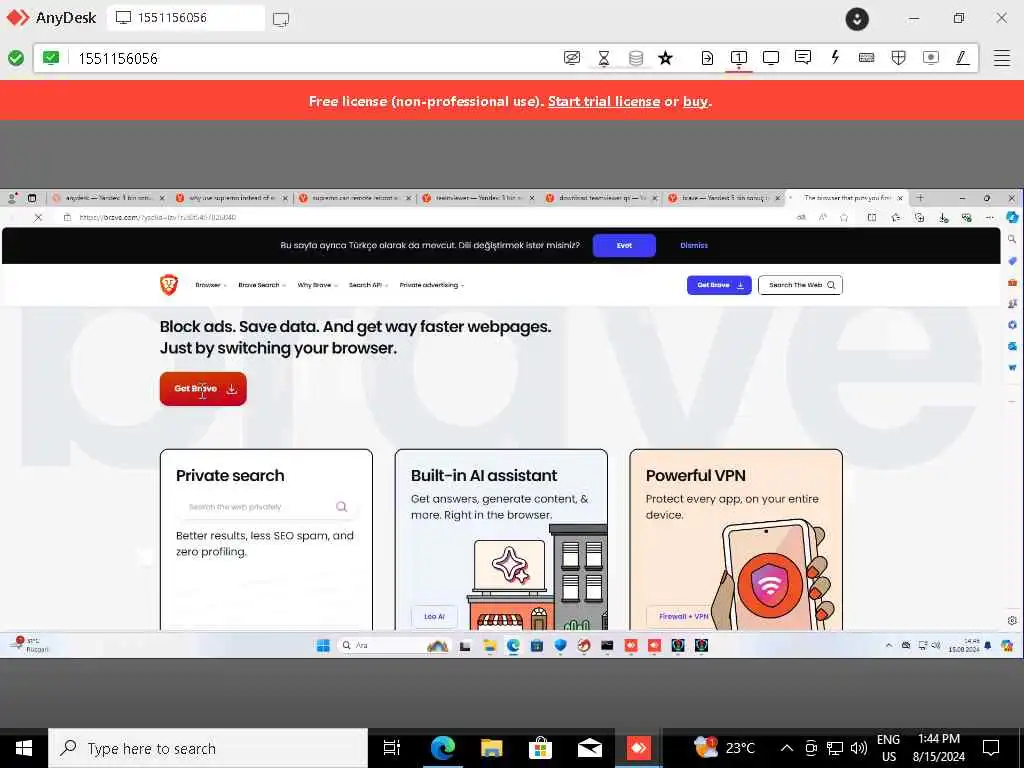The image size is (1024, 768).
Task: Open the AnyDesk hamburger main menu
Action: click(1002, 58)
